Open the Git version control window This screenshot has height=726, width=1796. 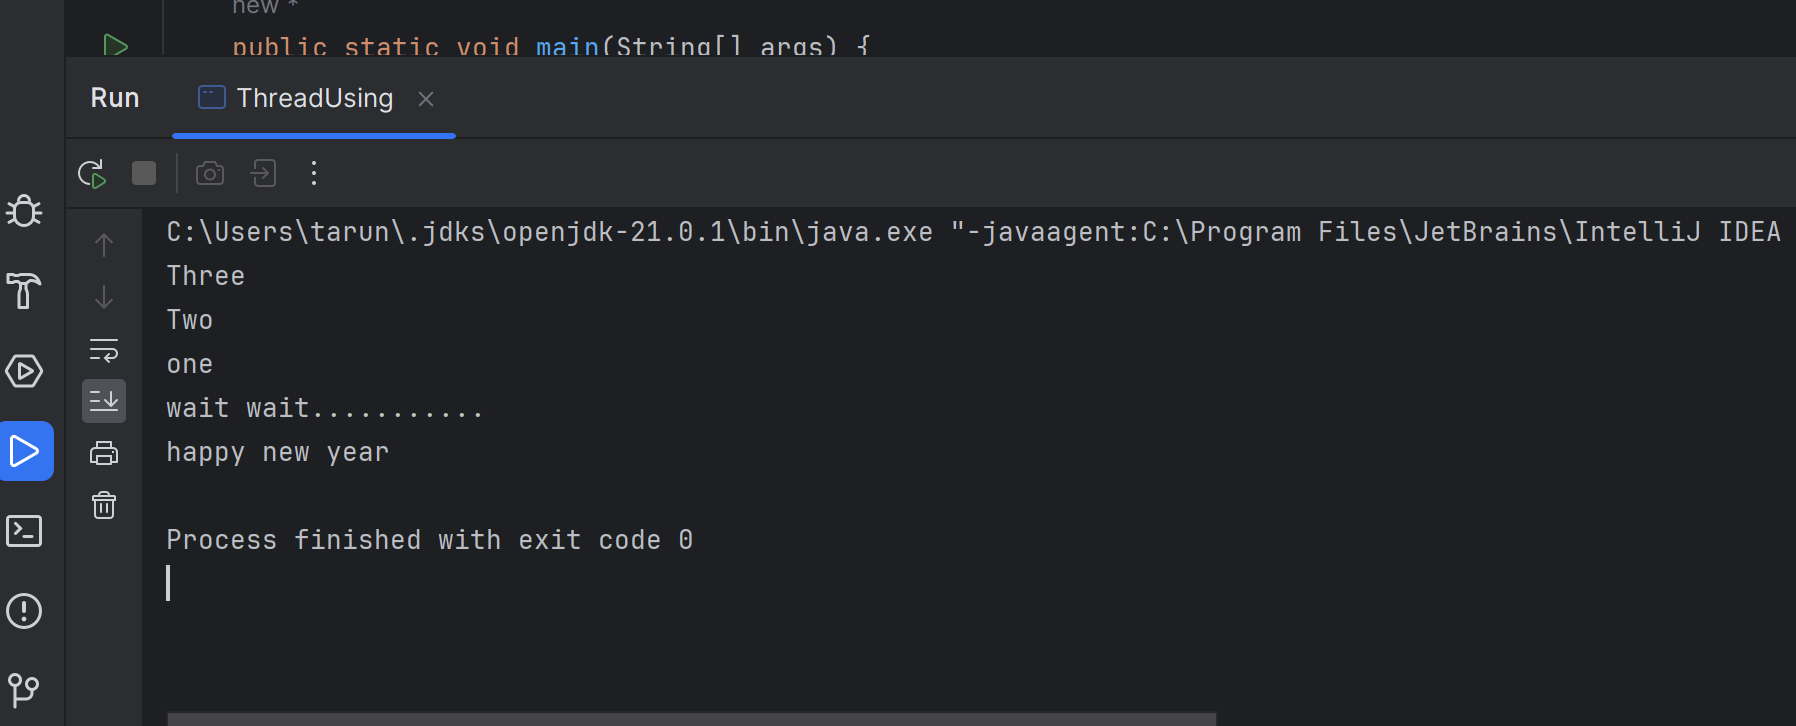click(x=24, y=689)
